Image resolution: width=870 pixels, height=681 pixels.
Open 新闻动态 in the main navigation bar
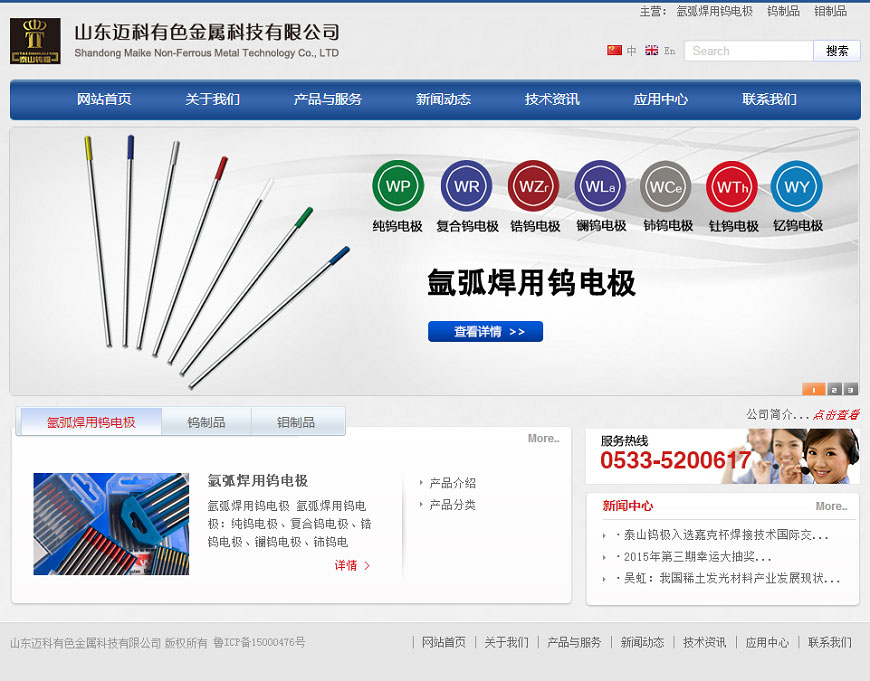click(443, 99)
